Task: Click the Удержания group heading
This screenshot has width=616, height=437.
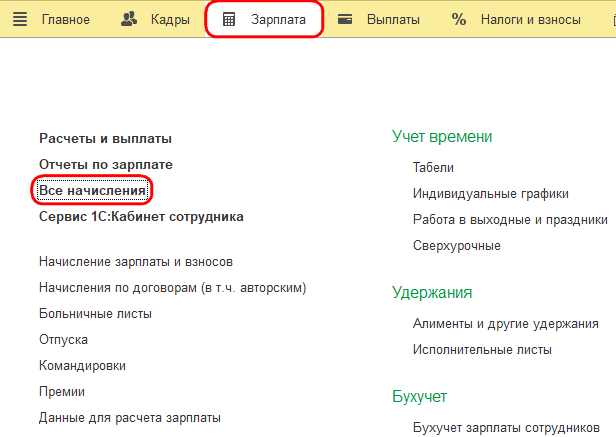Action: (x=432, y=293)
